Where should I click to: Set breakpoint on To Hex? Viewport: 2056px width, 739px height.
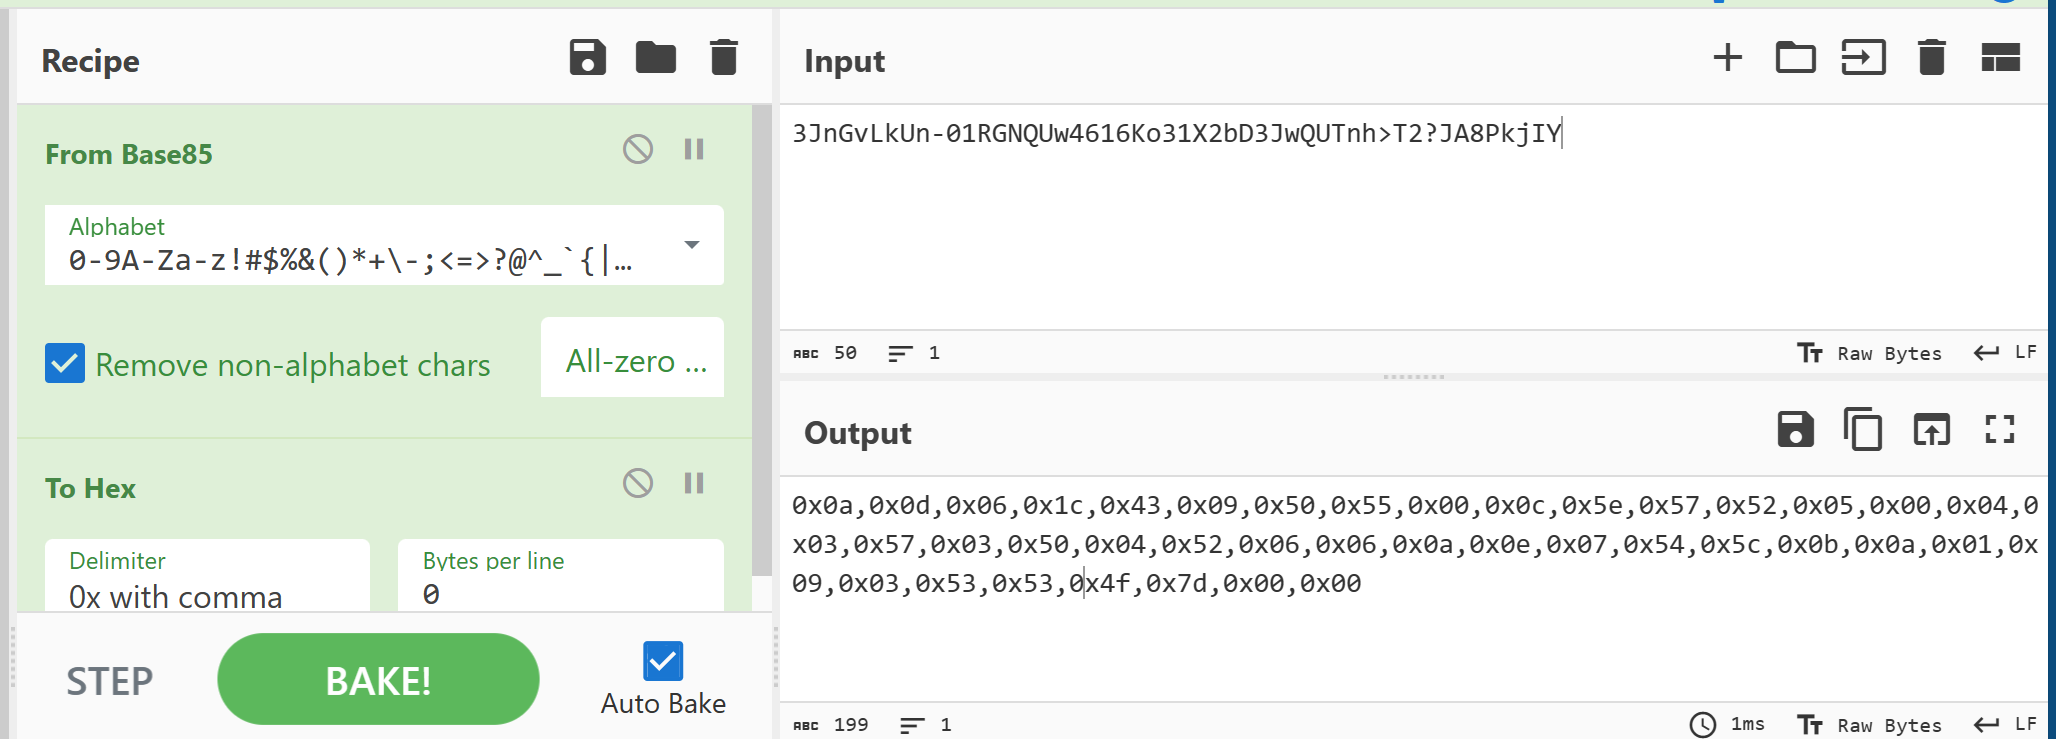click(694, 483)
